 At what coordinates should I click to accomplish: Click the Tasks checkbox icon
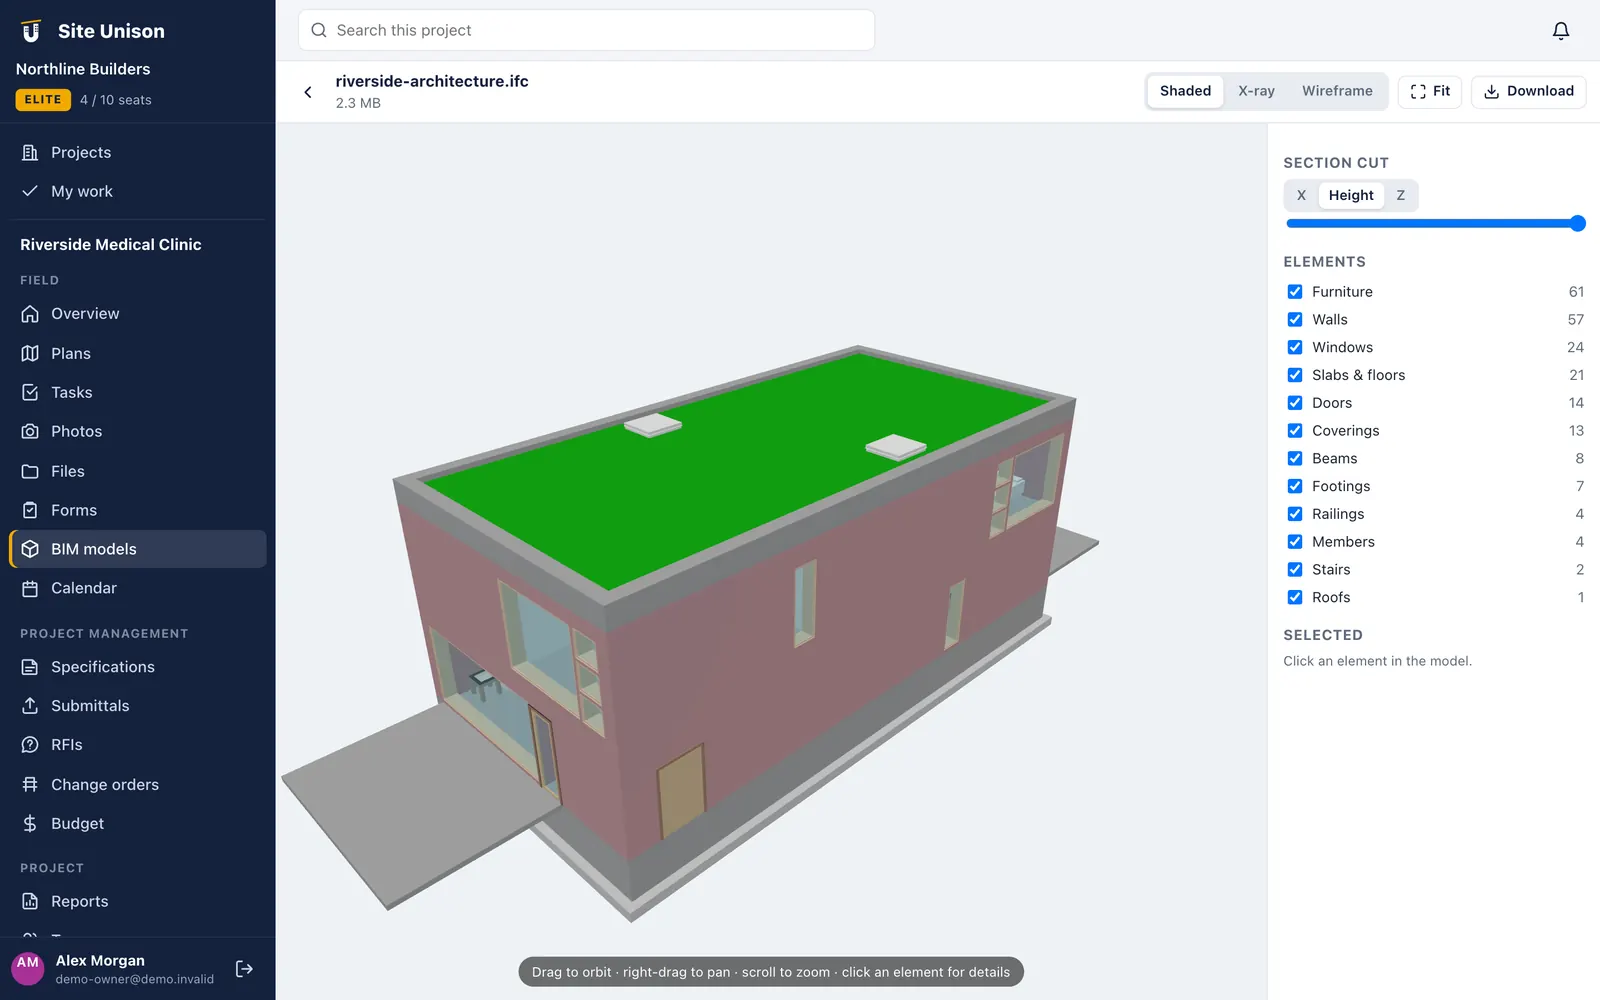pos(30,392)
